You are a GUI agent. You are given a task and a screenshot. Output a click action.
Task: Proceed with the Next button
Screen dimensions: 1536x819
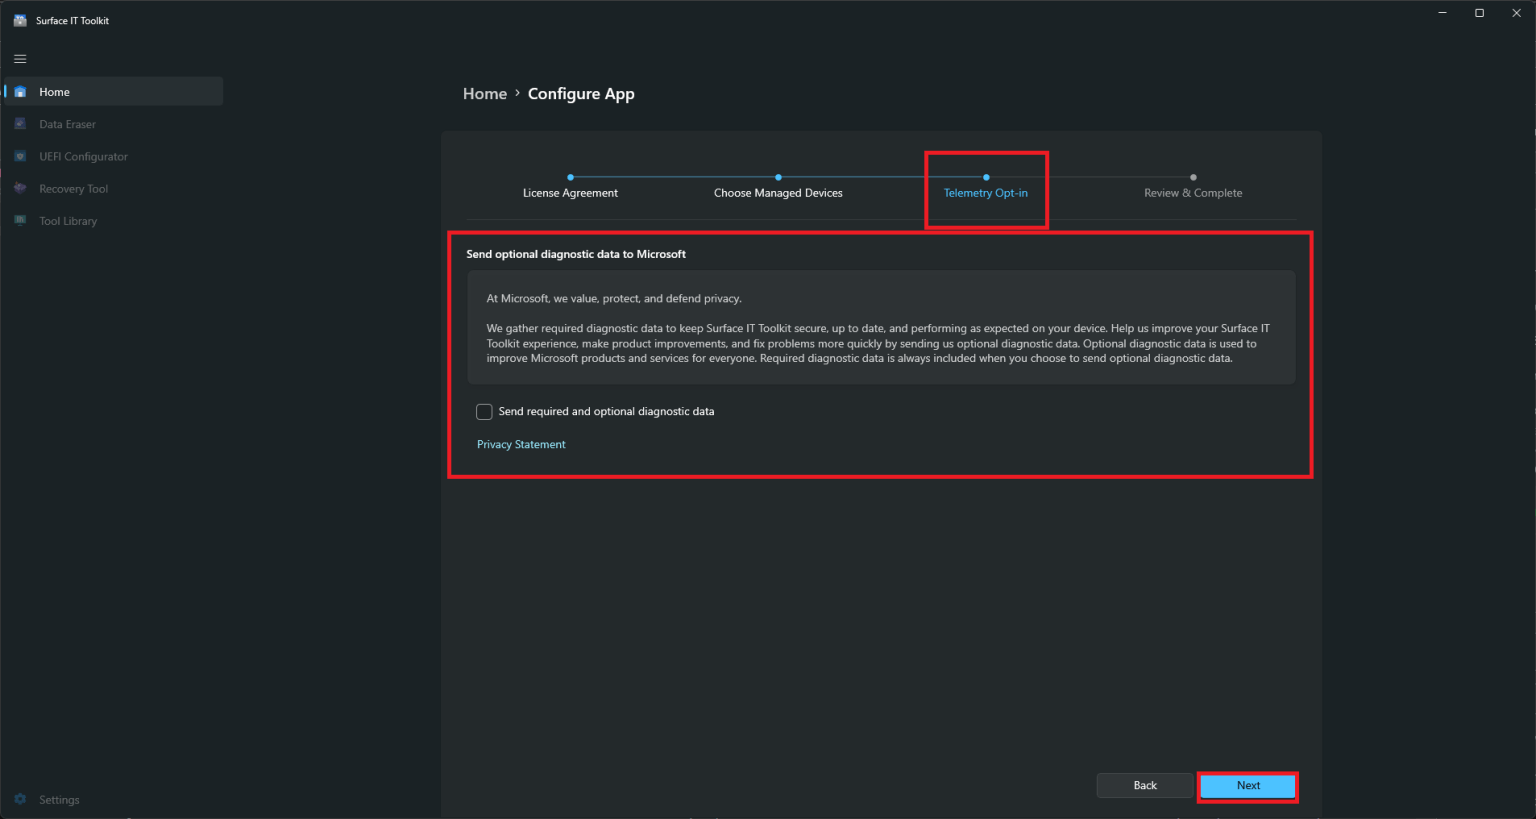(x=1247, y=785)
